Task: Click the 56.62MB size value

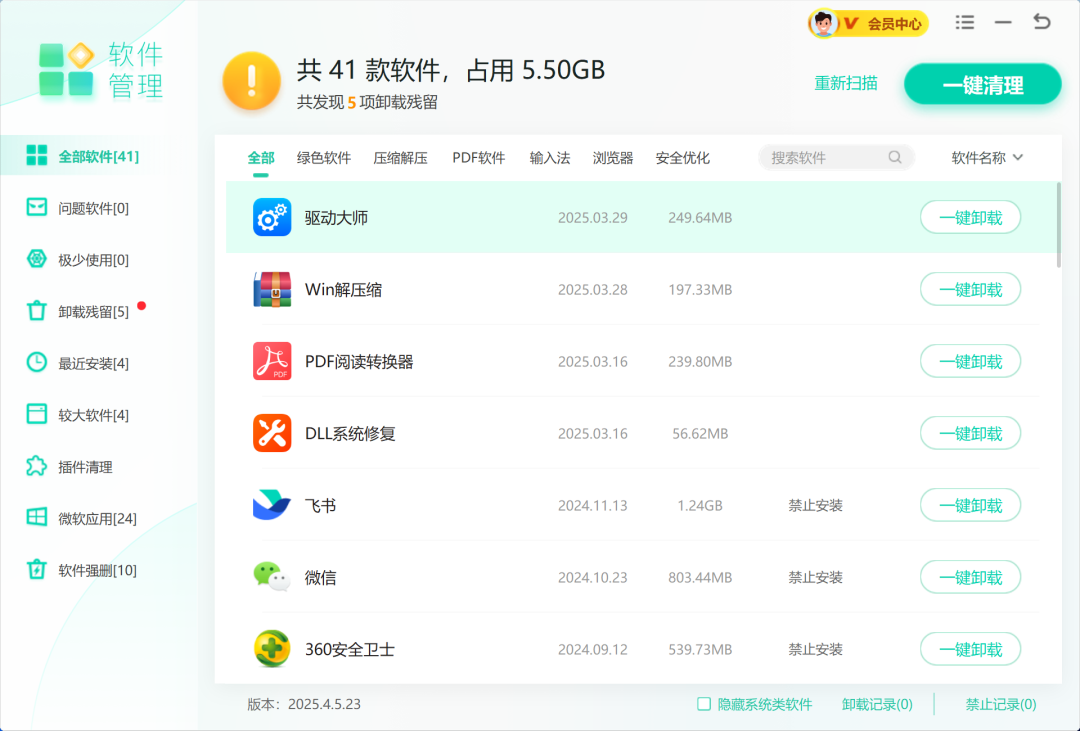Action: 700,433
